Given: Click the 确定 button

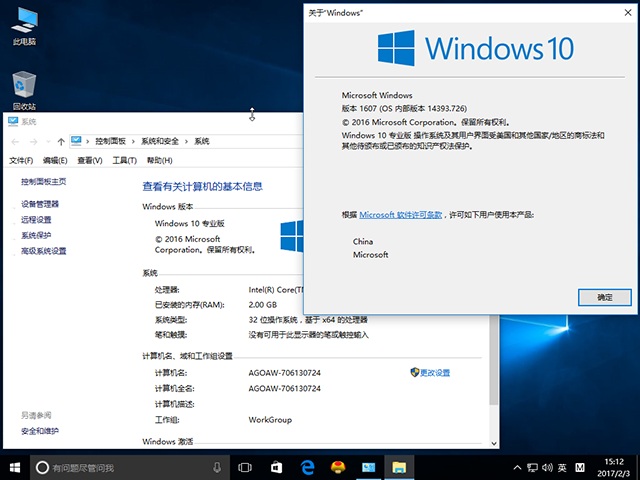Looking at the screenshot, I should pos(604,297).
